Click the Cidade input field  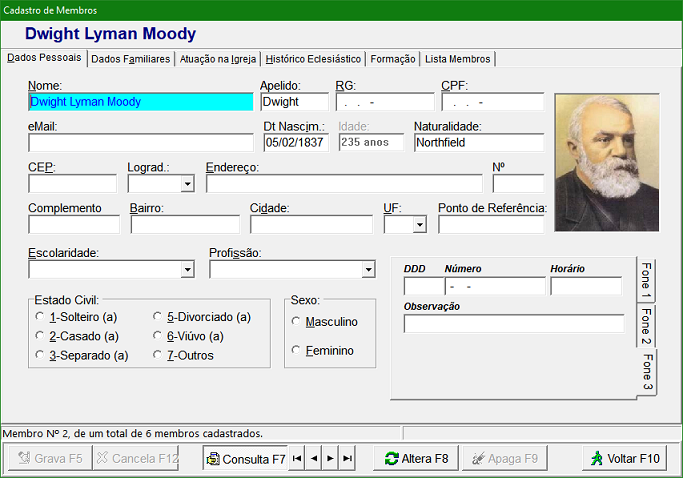click(x=311, y=224)
